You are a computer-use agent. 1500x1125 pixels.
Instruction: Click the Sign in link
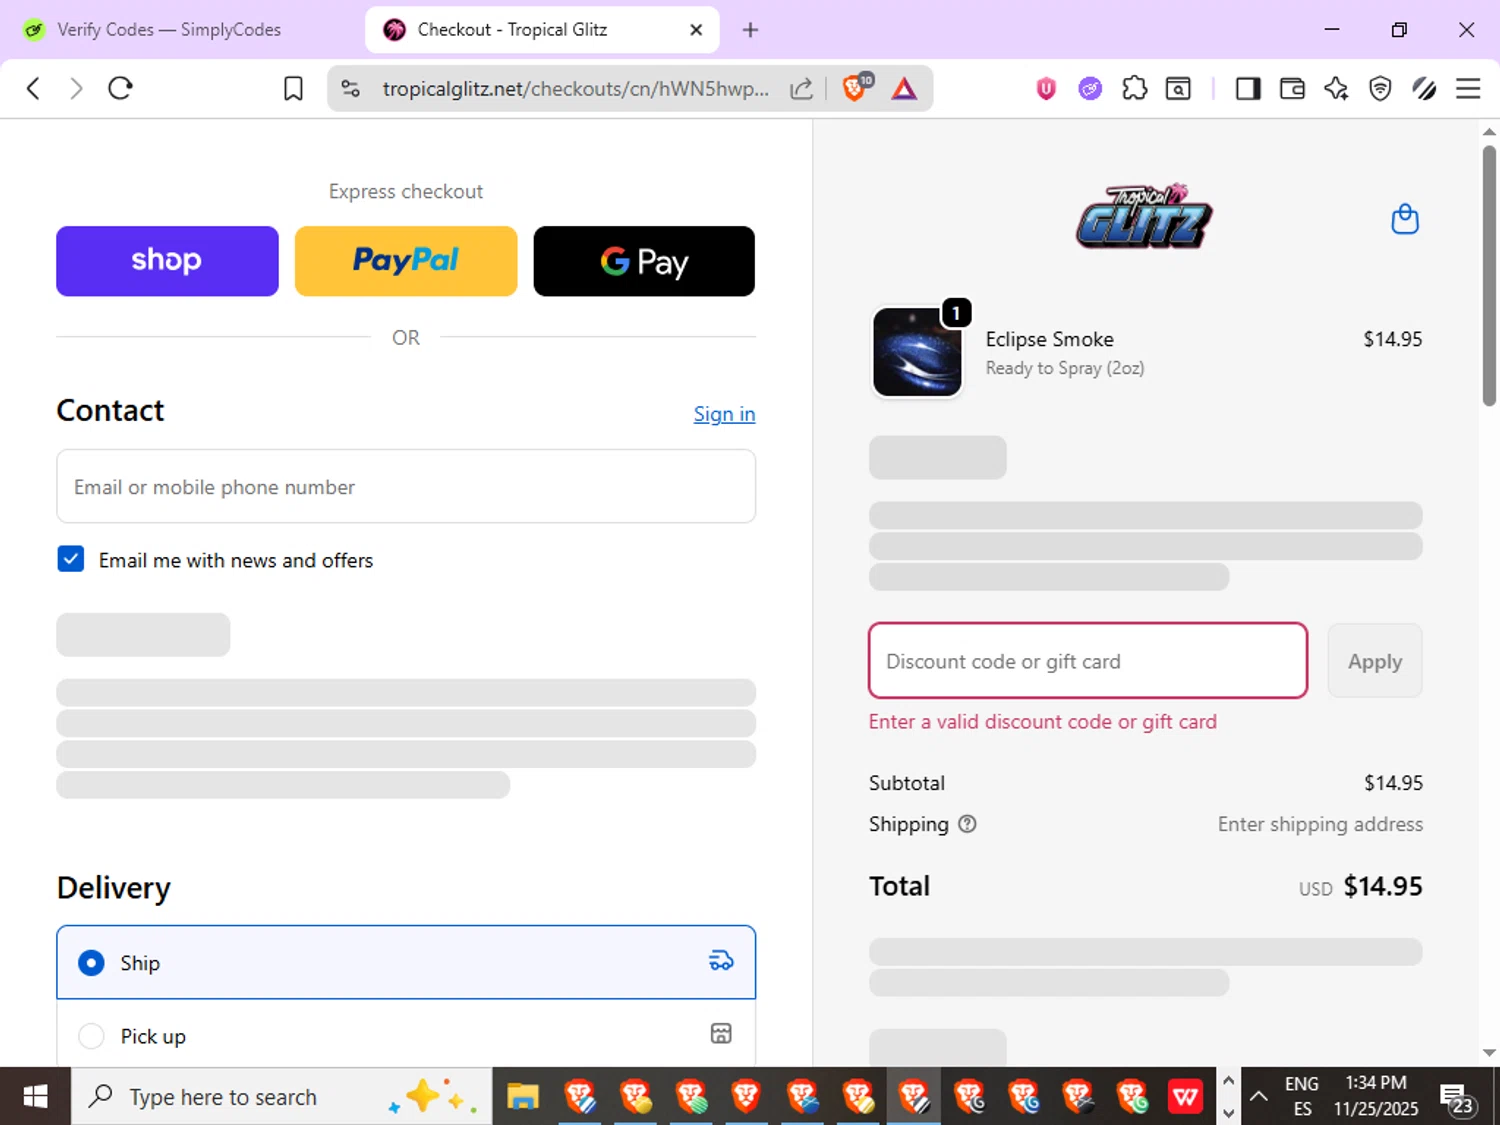[x=725, y=414]
